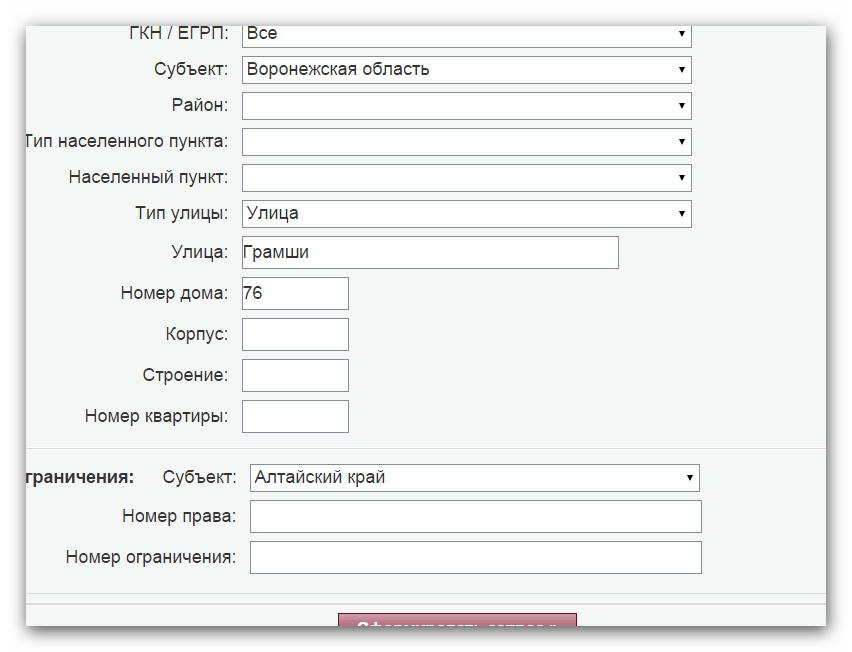Focus the Номер дома field with 76
This screenshot has height=652, width=852.
pyautogui.click(x=295, y=293)
